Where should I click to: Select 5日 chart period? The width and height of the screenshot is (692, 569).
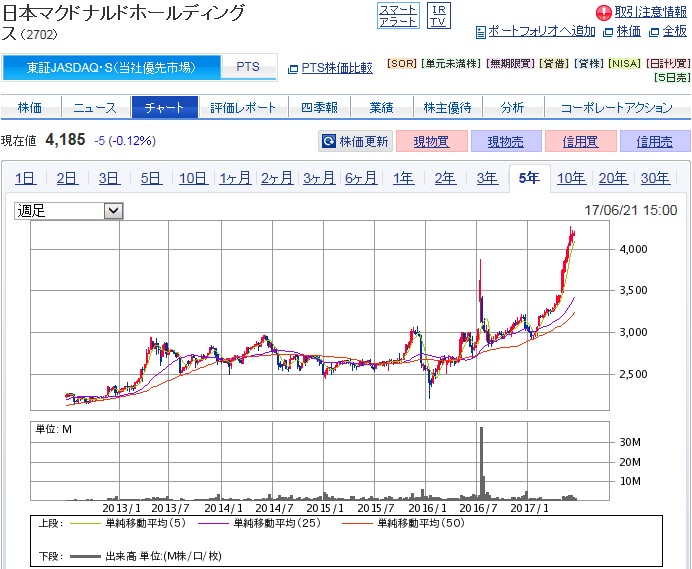tap(151, 178)
